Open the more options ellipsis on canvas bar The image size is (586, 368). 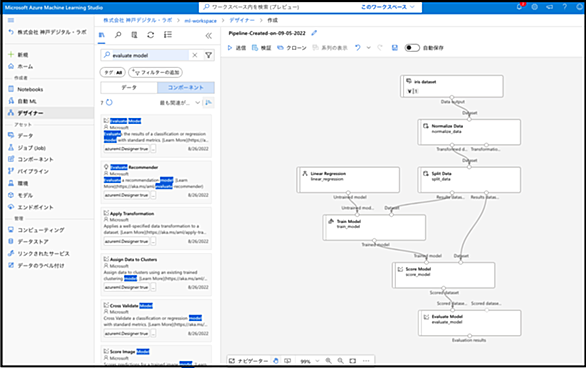pos(366,361)
